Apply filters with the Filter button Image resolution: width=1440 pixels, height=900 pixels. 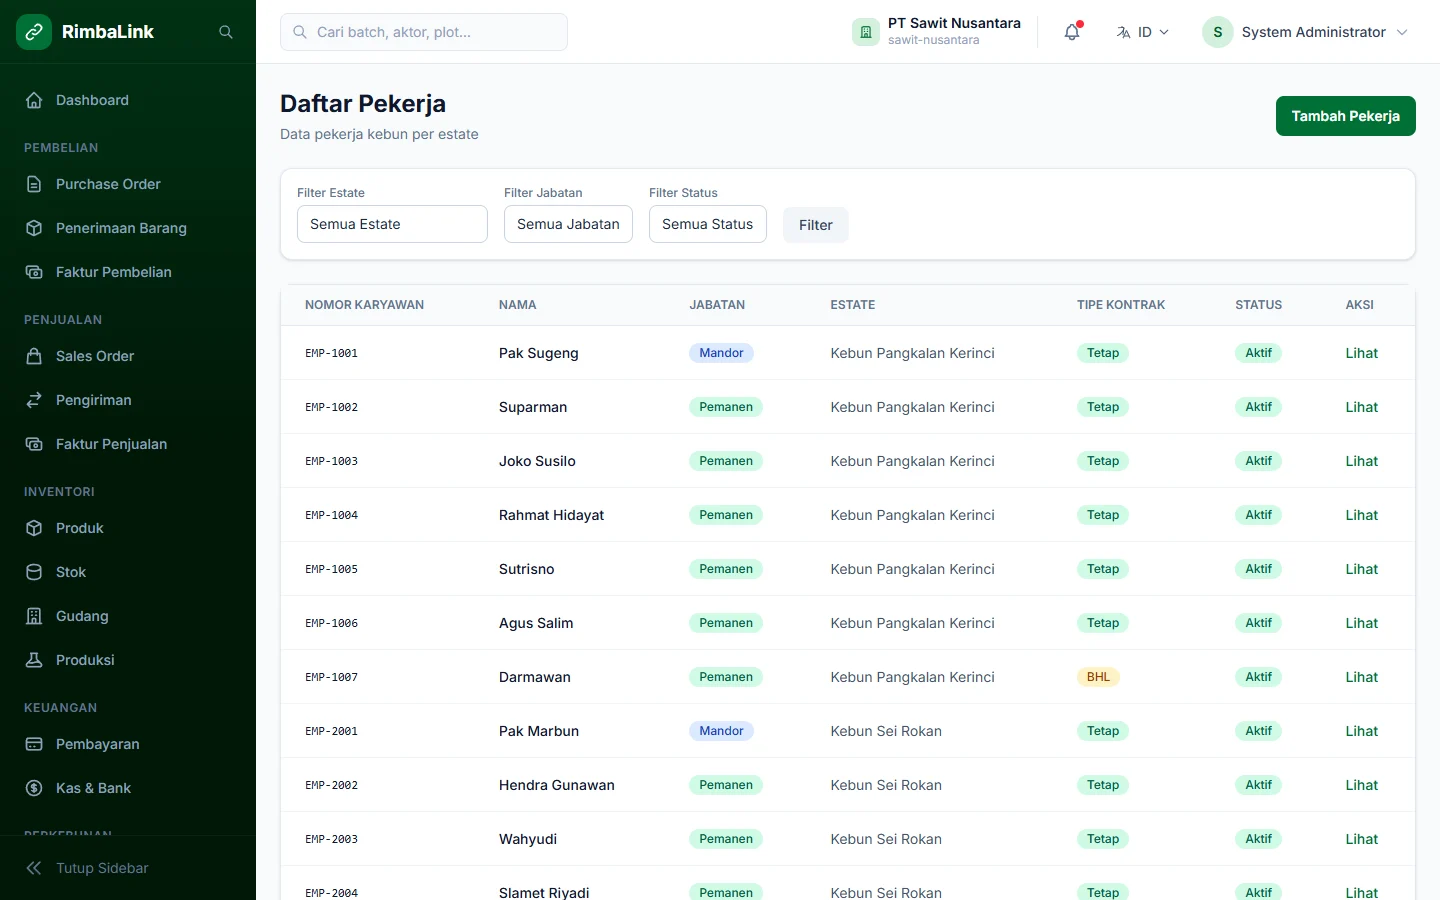click(x=816, y=225)
